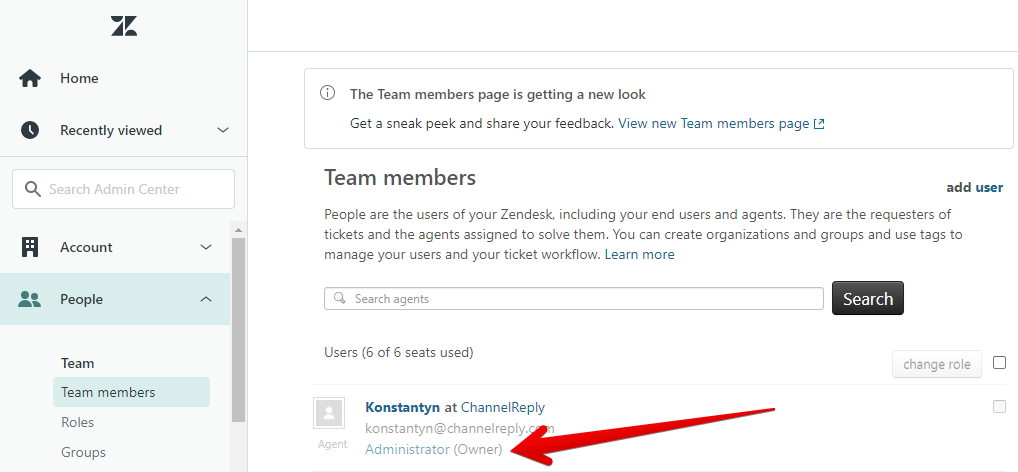Open Konstantyn's user profile link
The image size is (1018, 472).
[402, 407]
